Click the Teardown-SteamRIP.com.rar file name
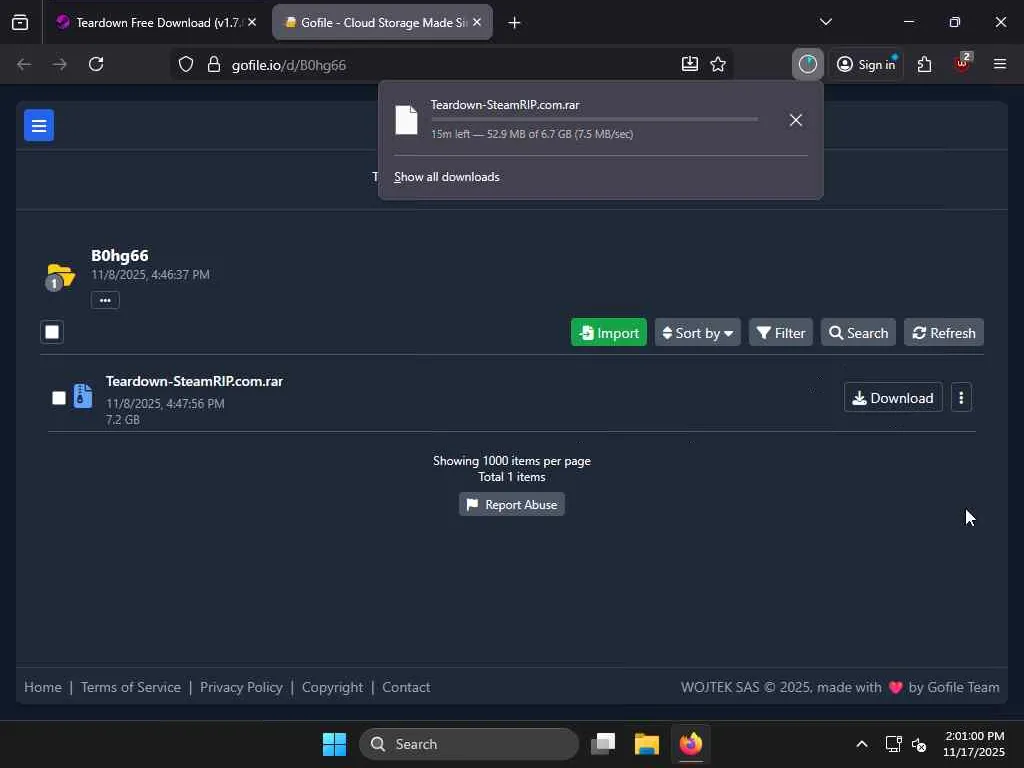Image resolution: width=1024 pixels, height=768 pixels. [x=194, y=381]
